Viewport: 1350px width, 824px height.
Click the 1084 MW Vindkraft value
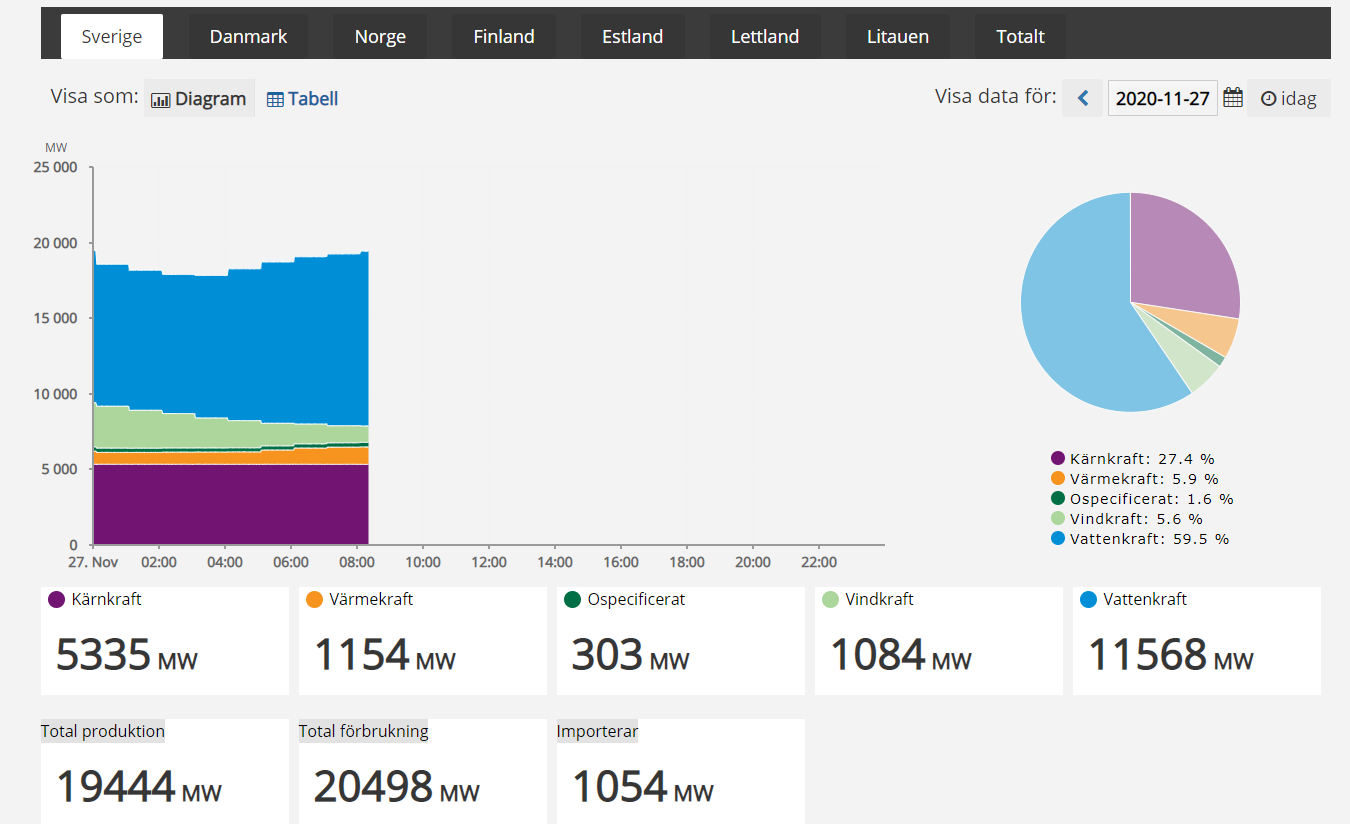click(901, 655)
